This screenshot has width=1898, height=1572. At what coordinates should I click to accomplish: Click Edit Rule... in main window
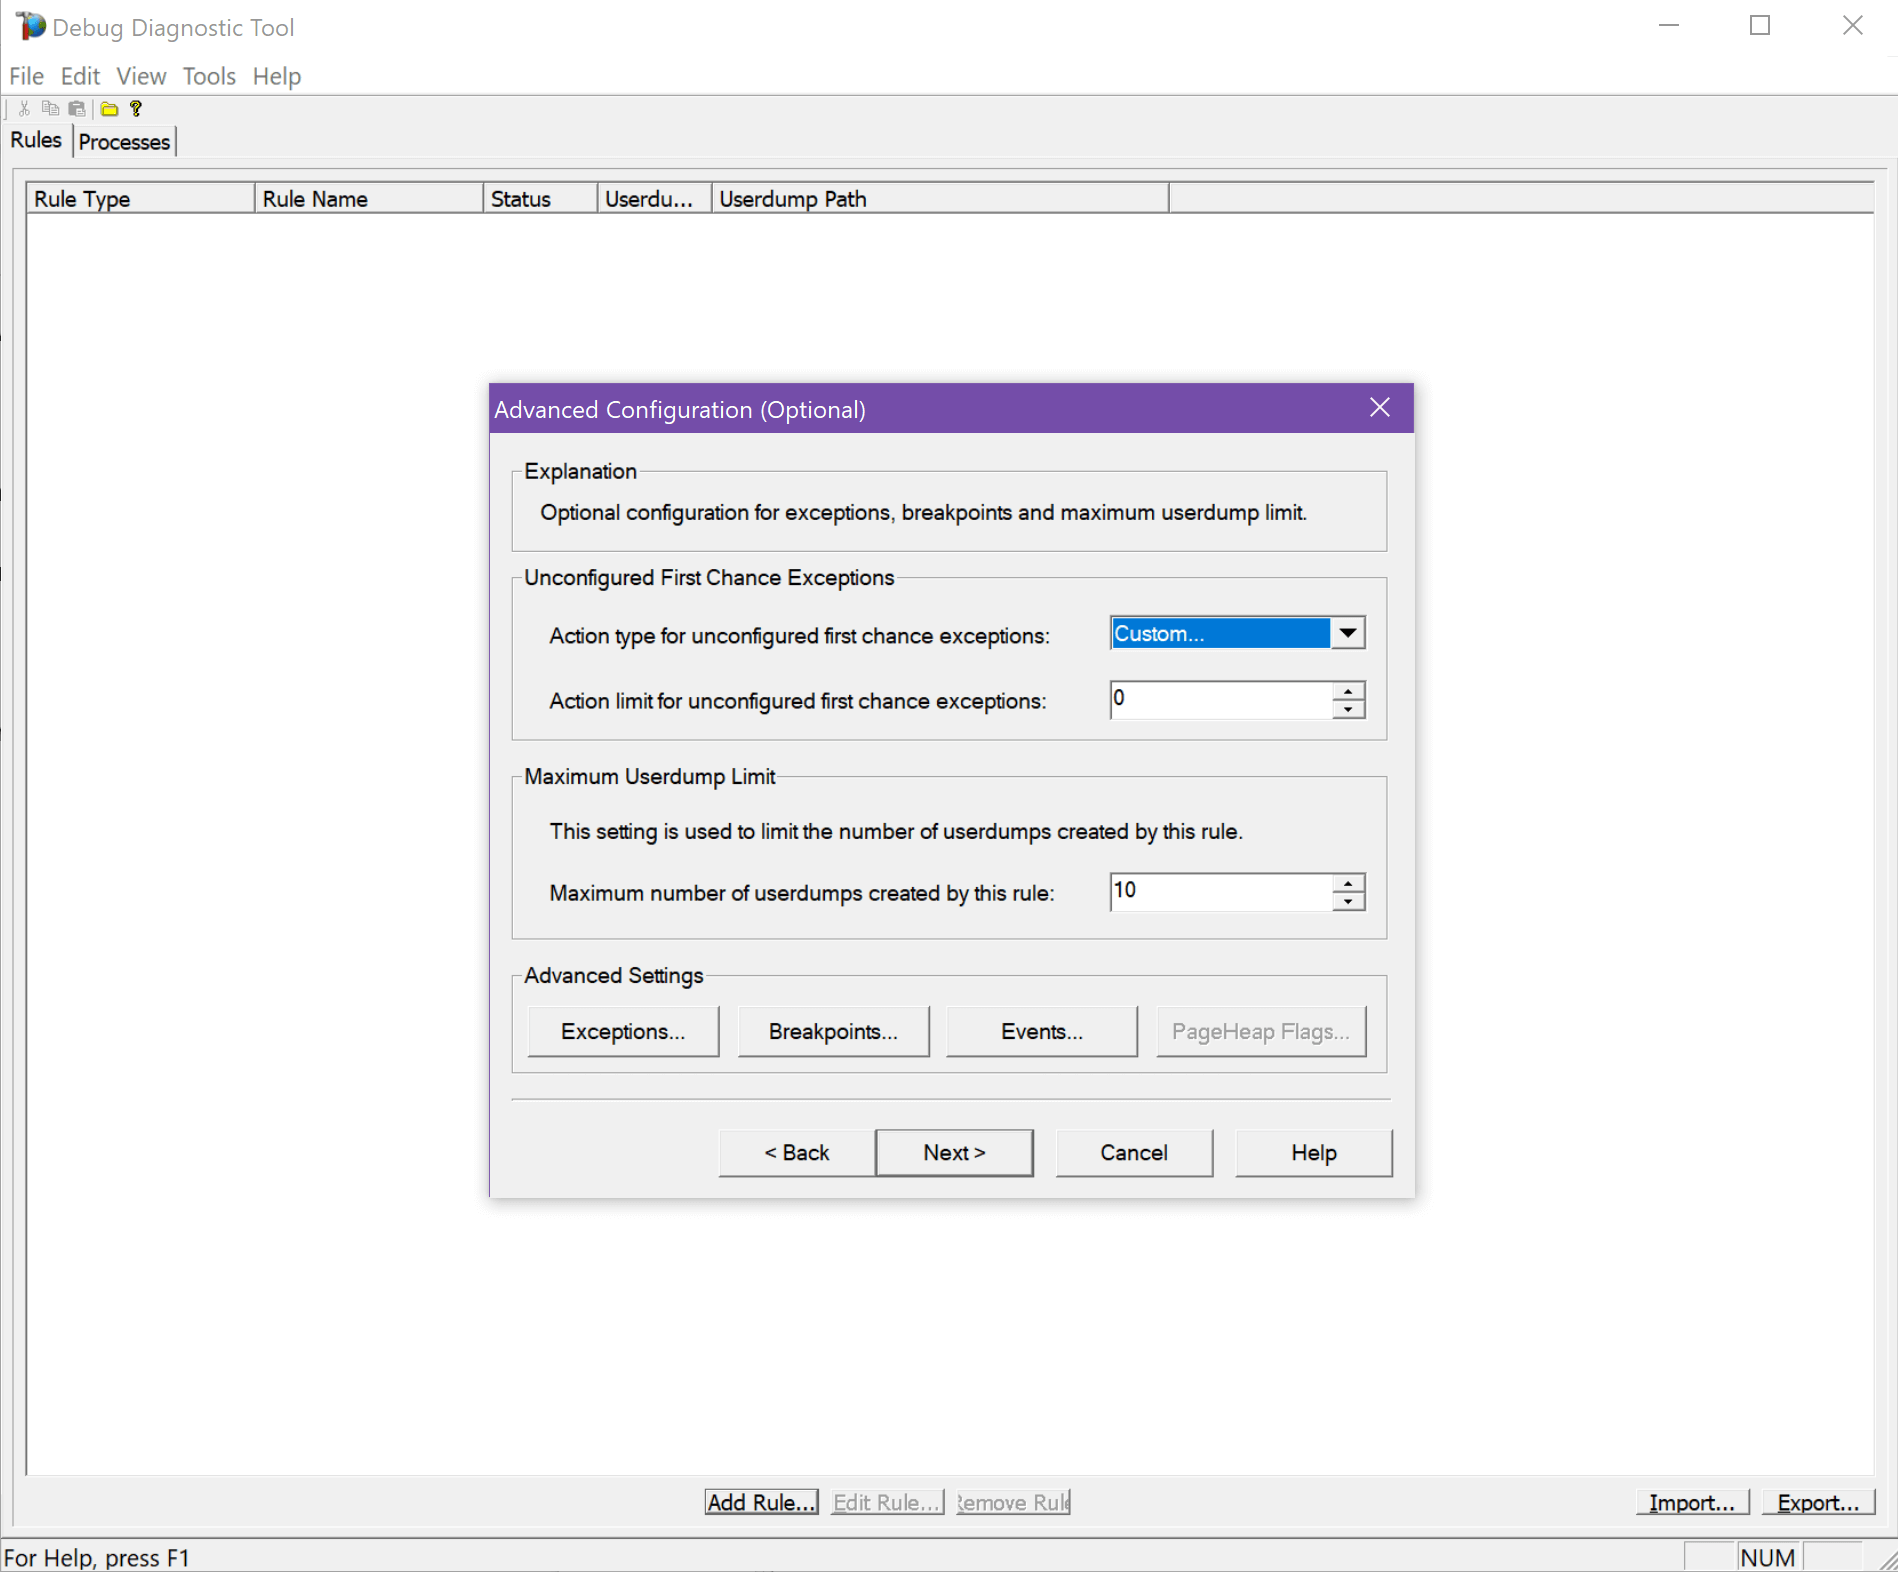coord(887,1502)
